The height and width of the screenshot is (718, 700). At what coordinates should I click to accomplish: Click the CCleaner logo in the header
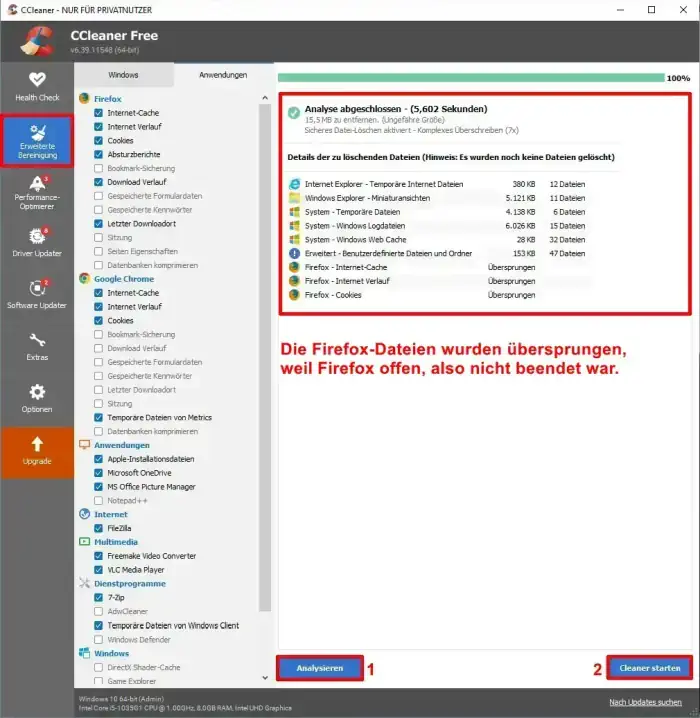[x=37, y=41]
